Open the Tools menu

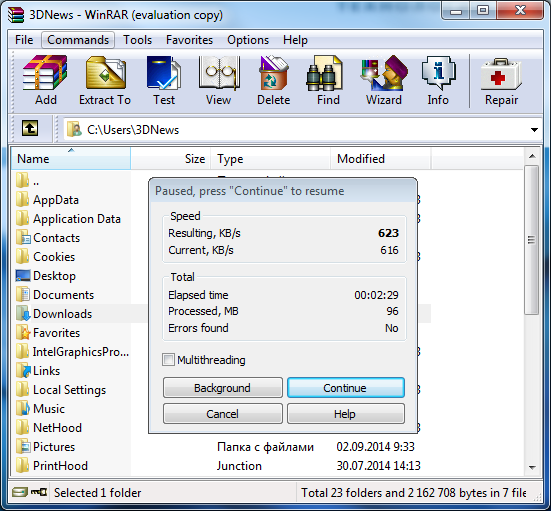137,40
